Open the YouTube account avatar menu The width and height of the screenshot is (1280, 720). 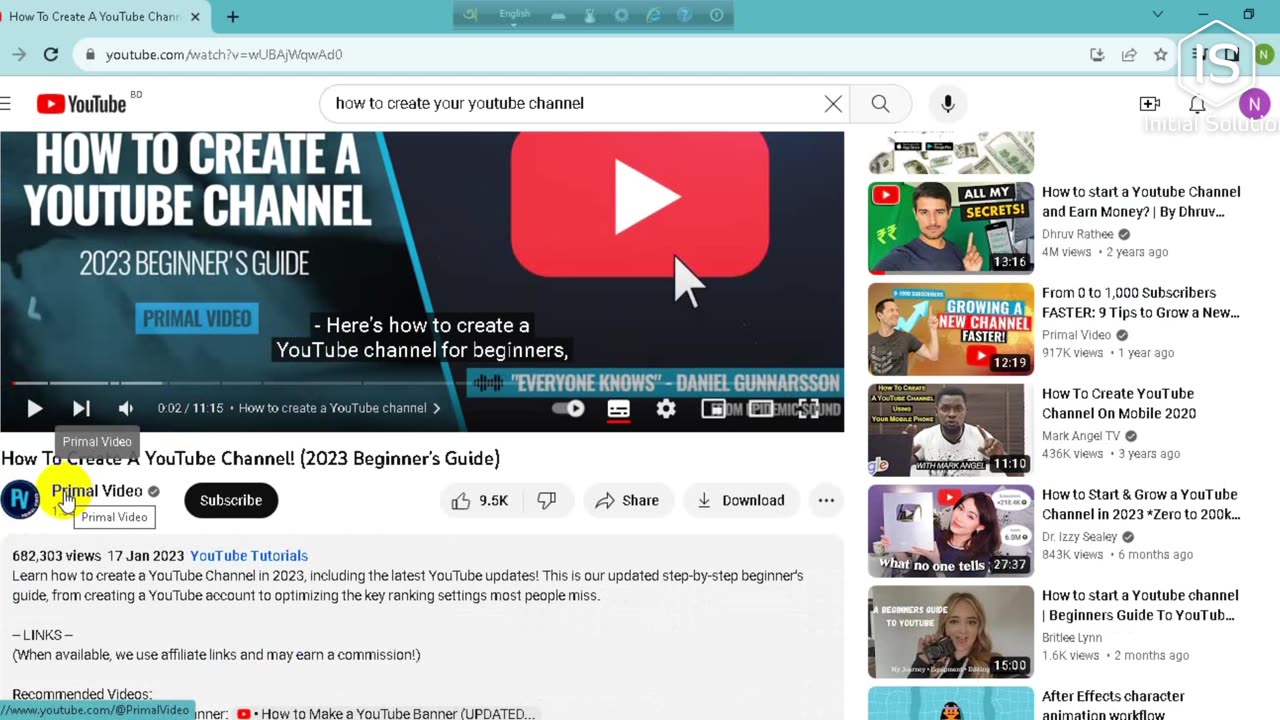coord(1254,103)
